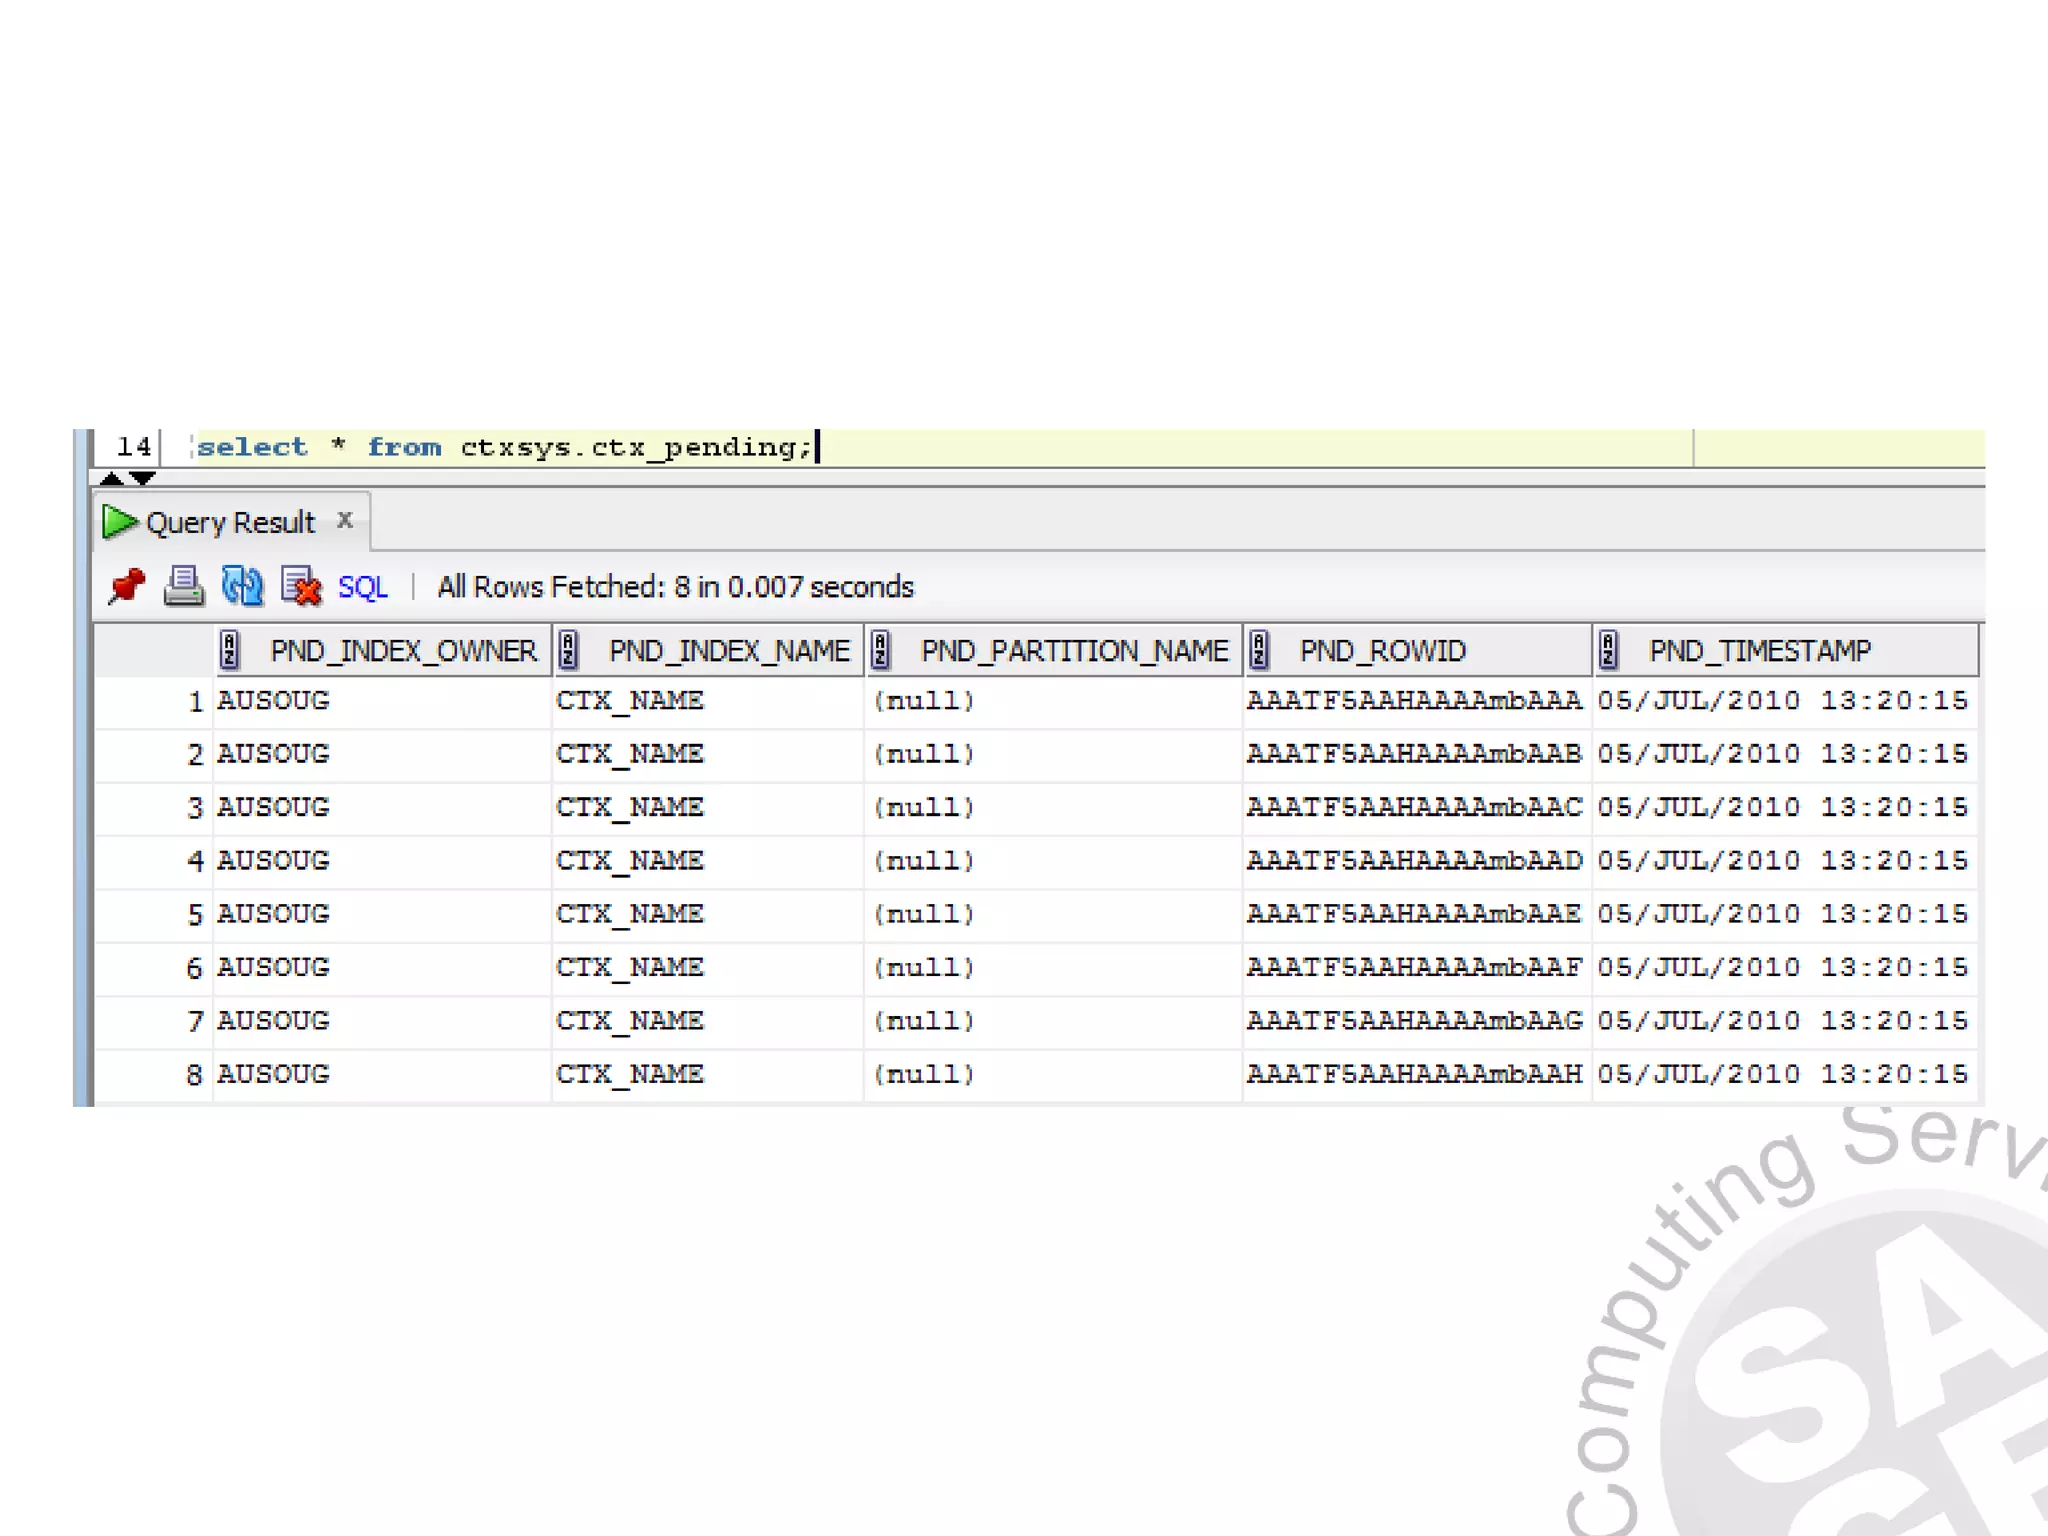The width and height of the screenshot is (2048, 1536).
Task: Select the (null) partition cell in row 4
Action: coord(924,861)
